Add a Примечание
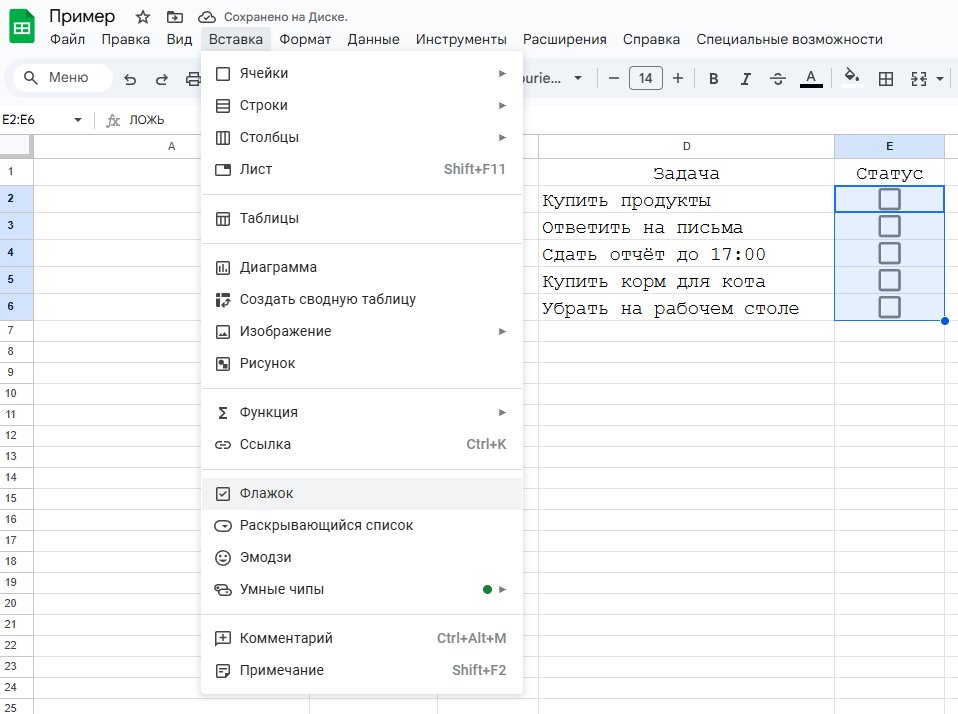 pyautogui.click(x=362, y=670)
